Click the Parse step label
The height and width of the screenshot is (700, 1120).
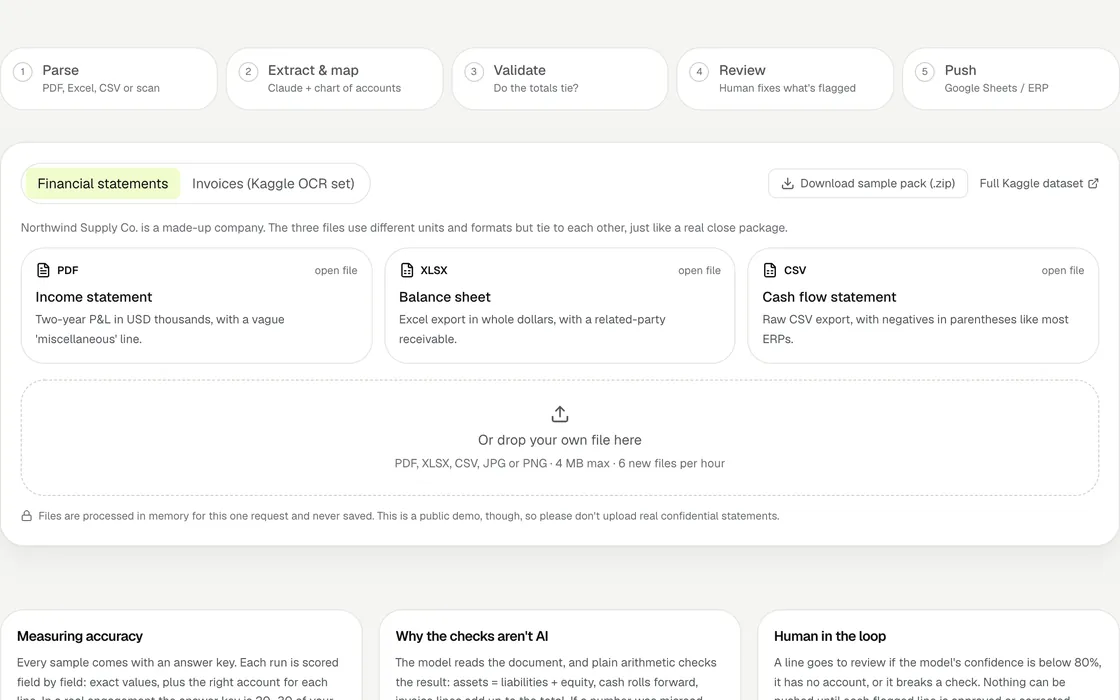[60, 70]
